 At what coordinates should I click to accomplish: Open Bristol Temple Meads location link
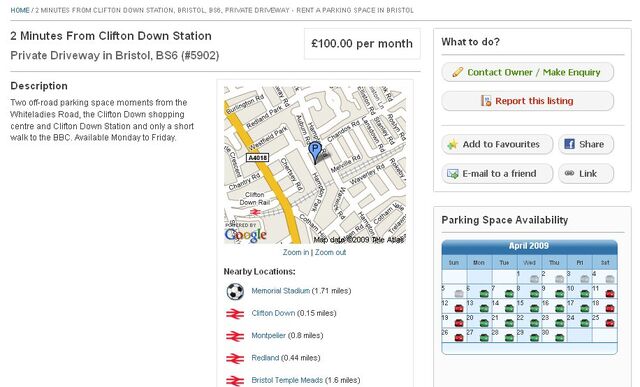pos(287,380)
